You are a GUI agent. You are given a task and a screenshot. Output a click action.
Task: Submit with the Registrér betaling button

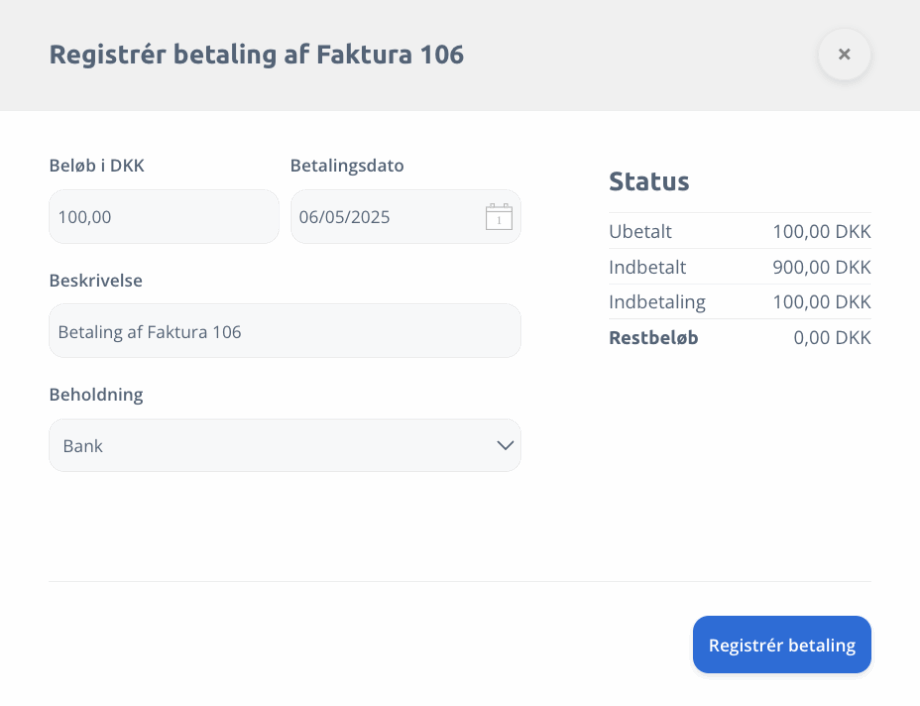(782, 644)
